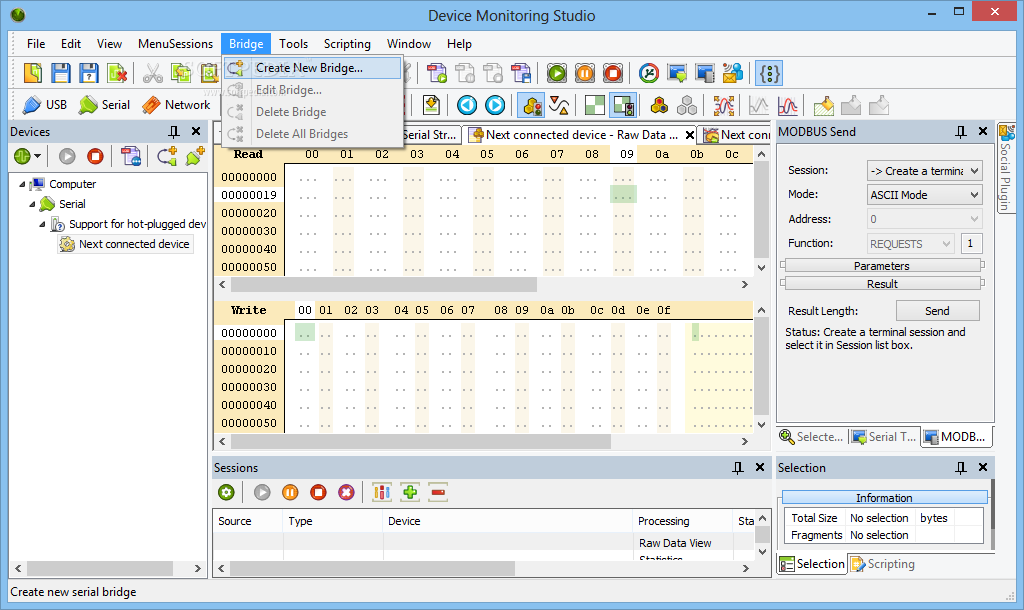Click the green checkerboard view icon
This screenshot has height=610, width=1024.
(x=594, y=105)
